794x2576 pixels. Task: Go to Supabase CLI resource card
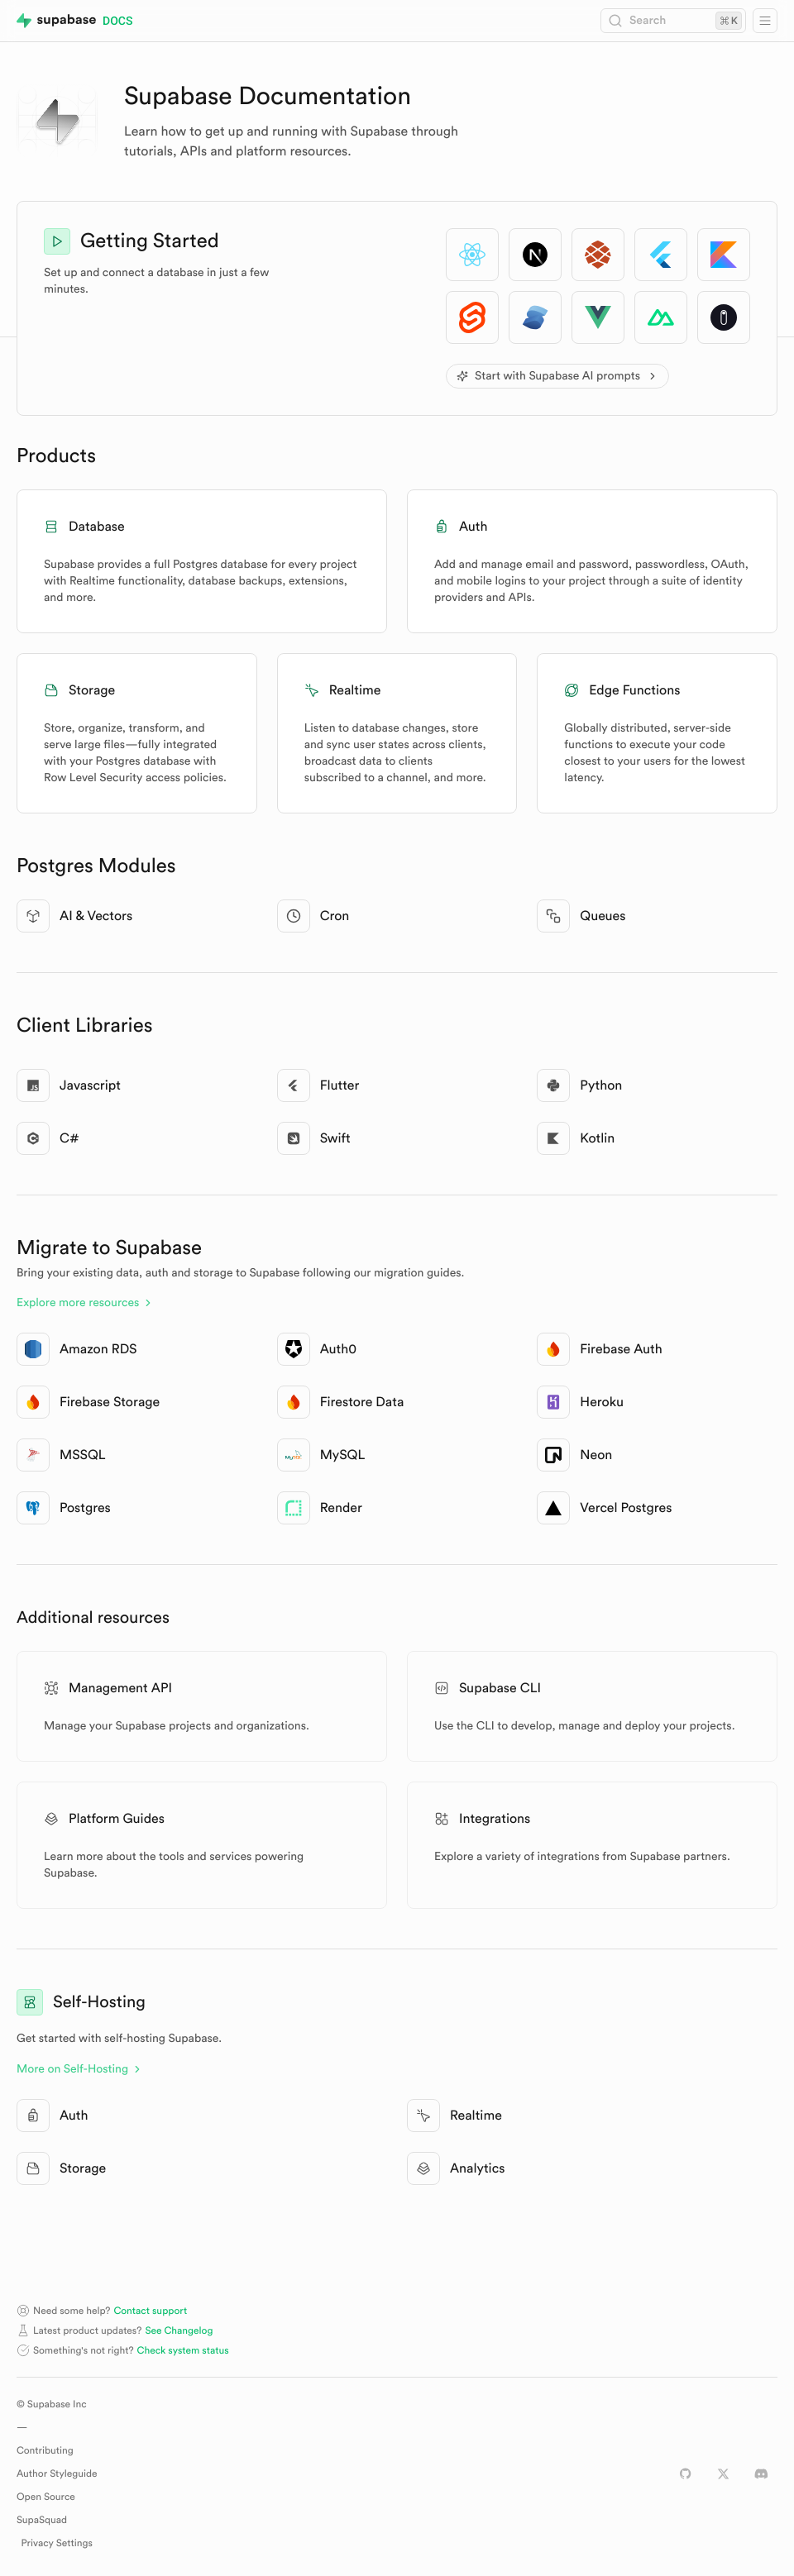(591, 1705)
